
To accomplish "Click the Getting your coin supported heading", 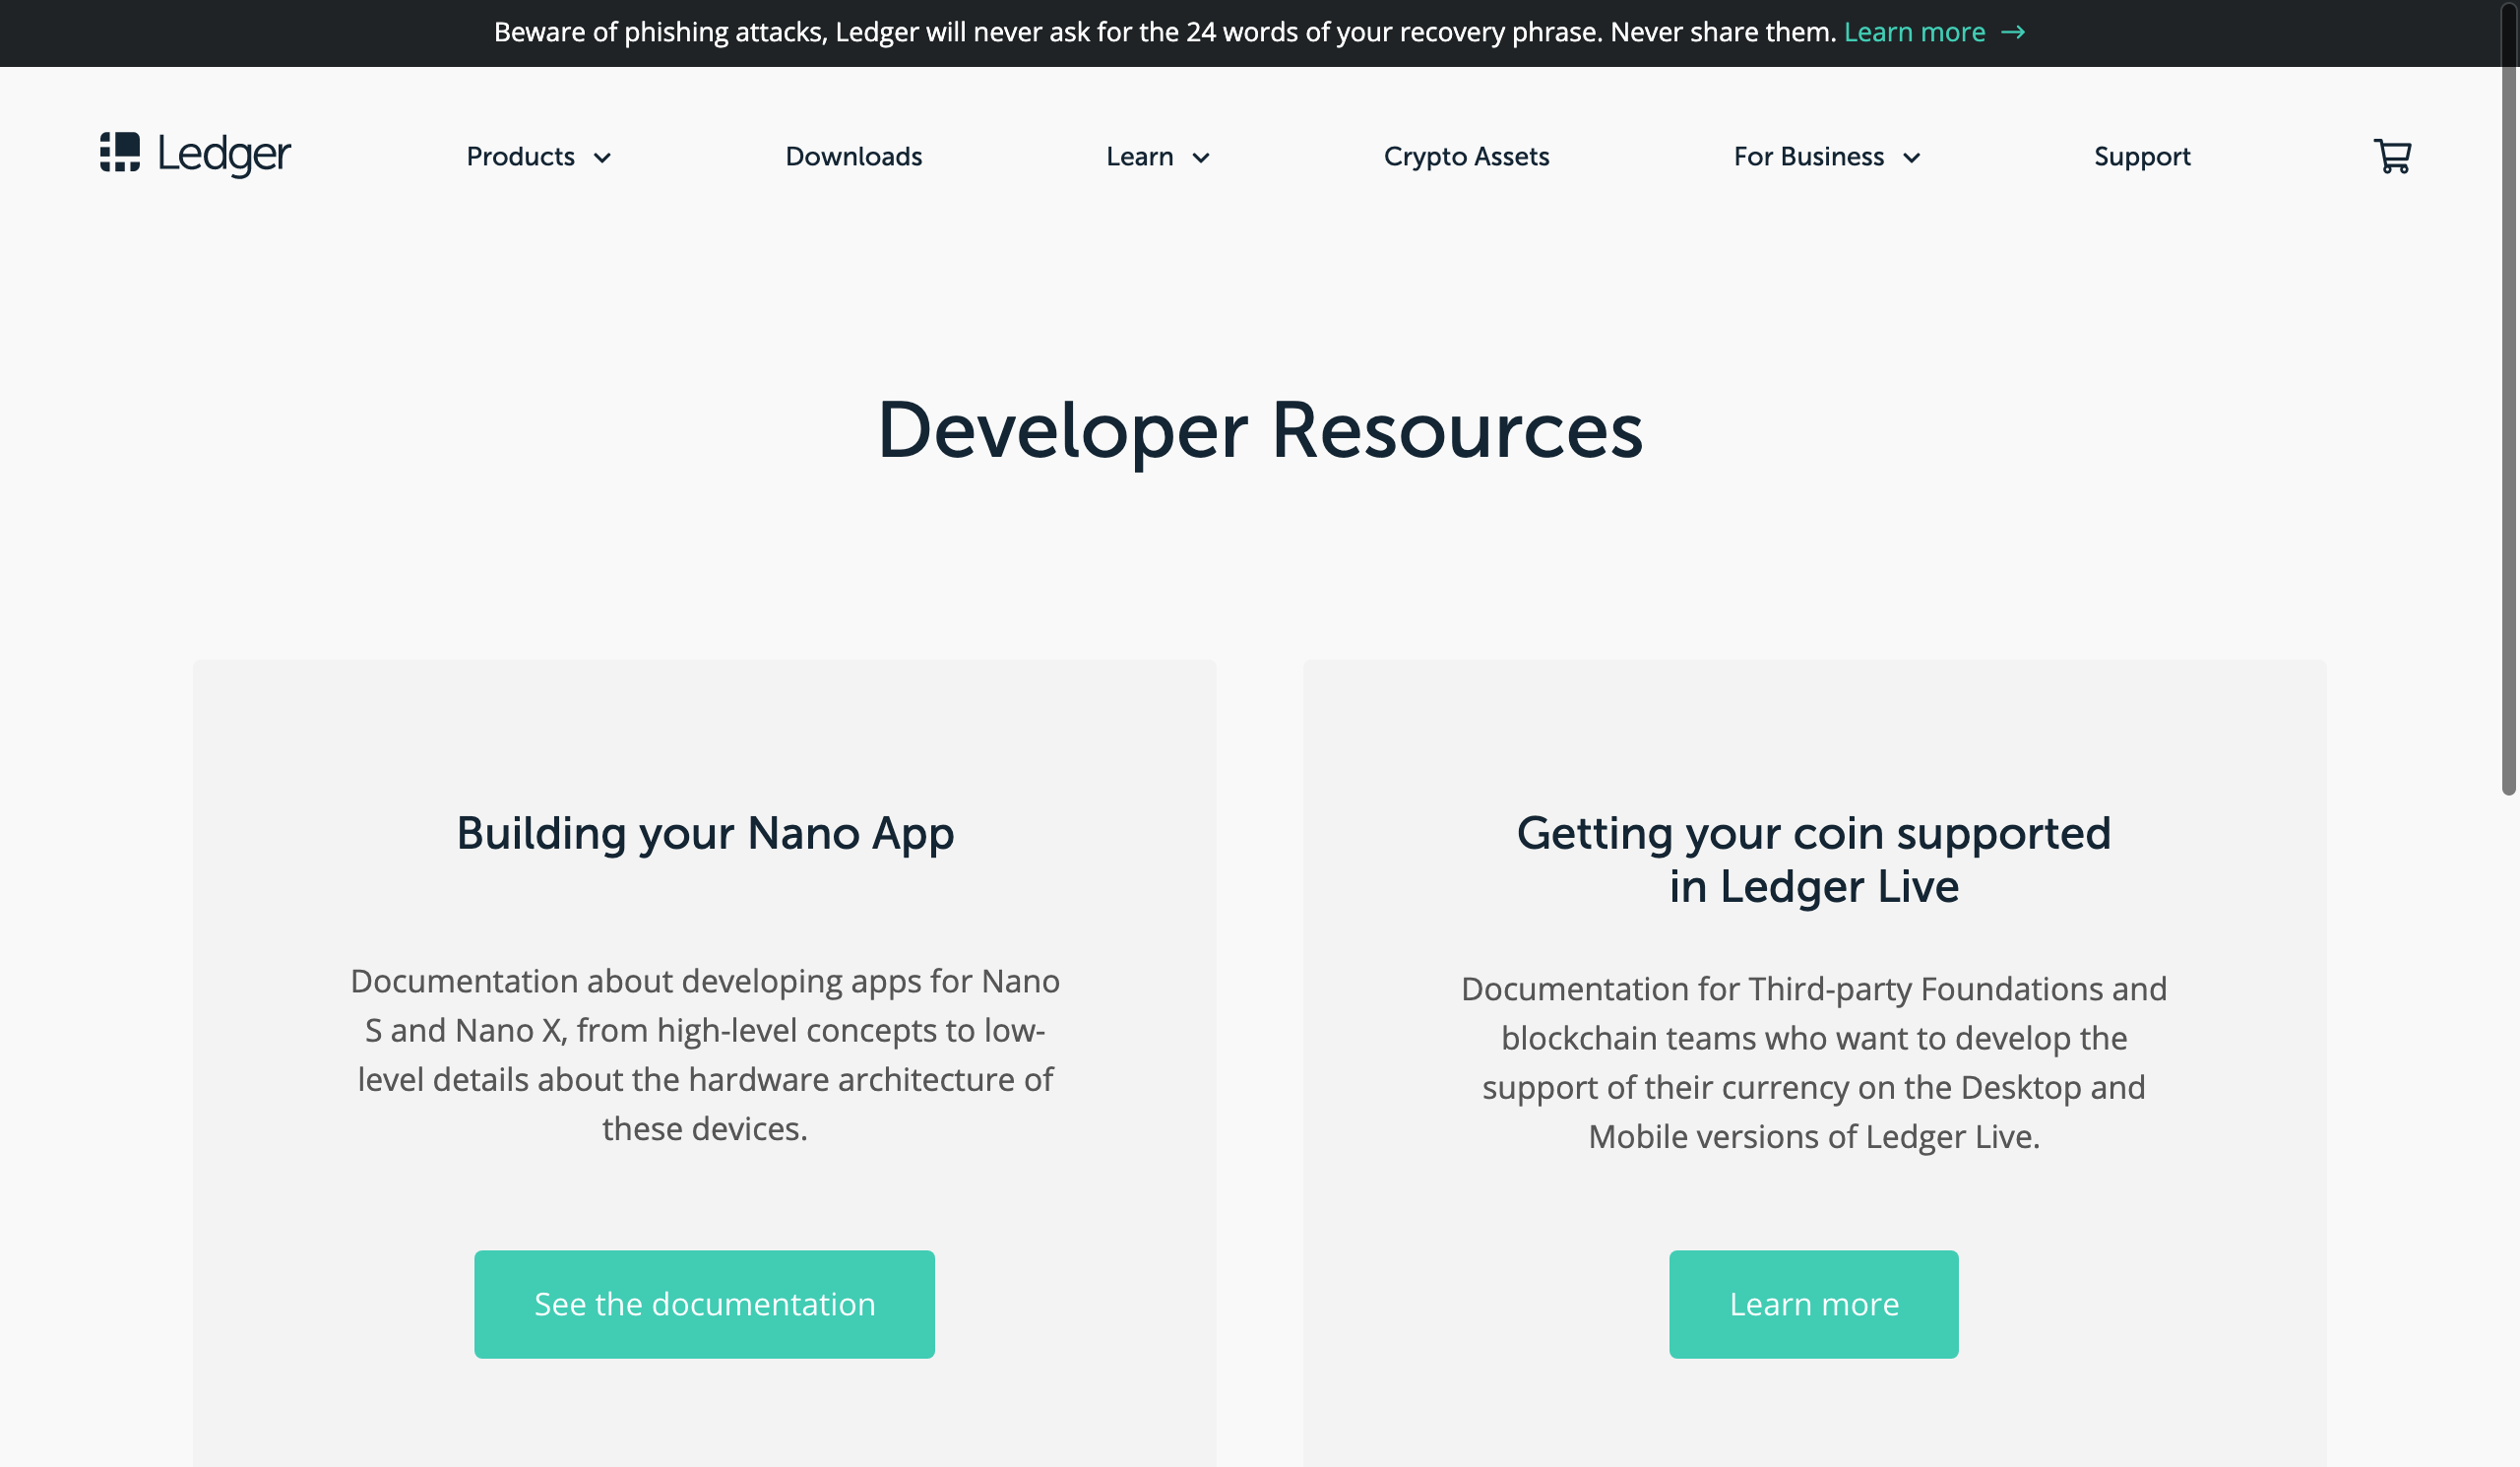I will click(1813, 860).
